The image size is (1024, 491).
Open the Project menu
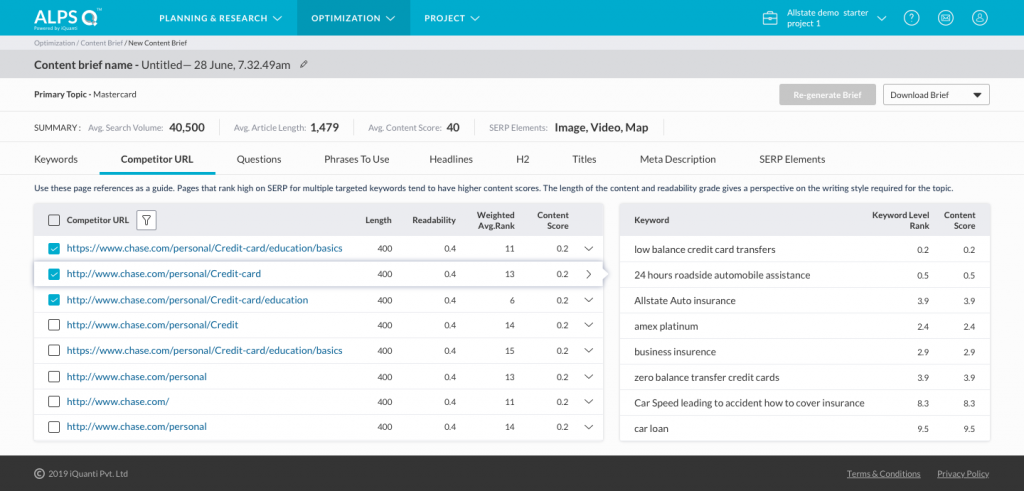452,18
